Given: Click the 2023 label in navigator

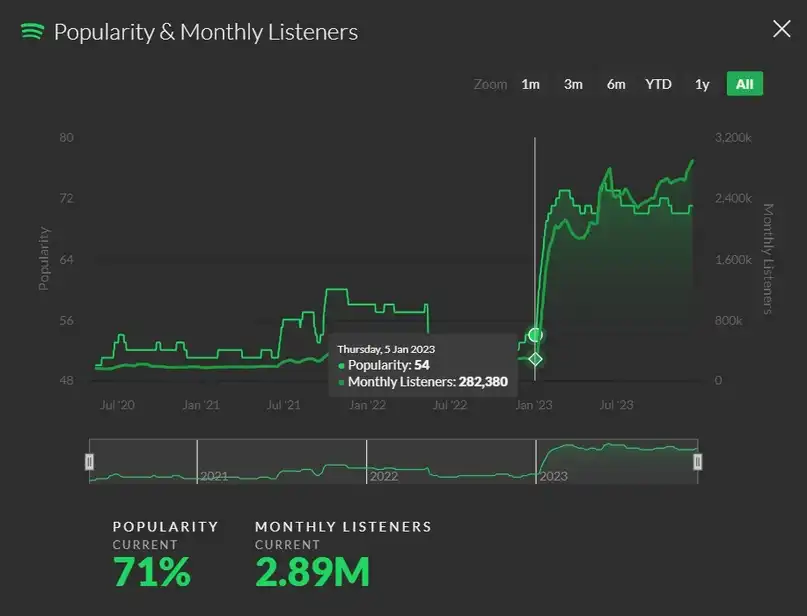Looking at the screenshot, I should (553, 476).
